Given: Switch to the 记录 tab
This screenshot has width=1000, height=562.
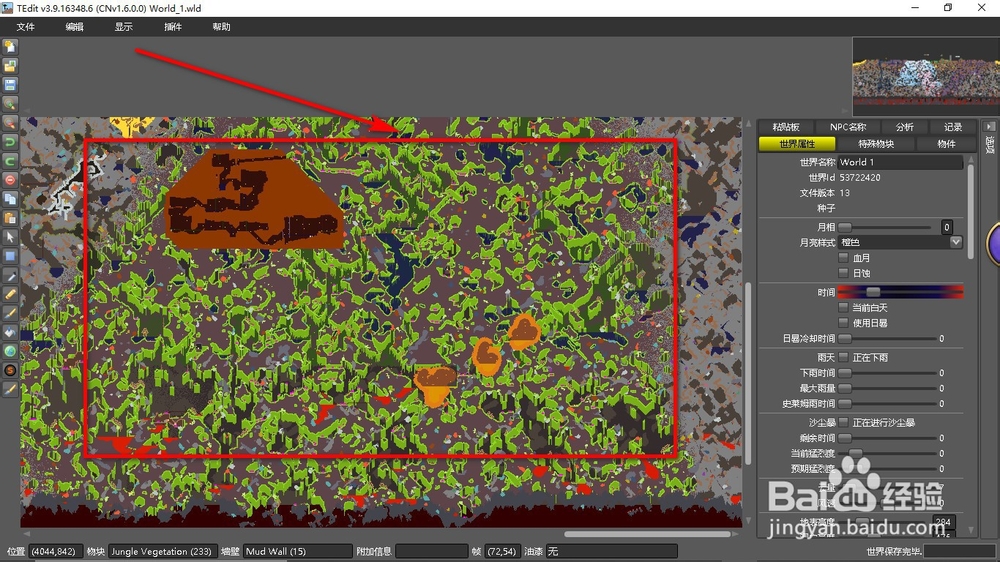Looking at the screenshot, I should tap(953, 127).
